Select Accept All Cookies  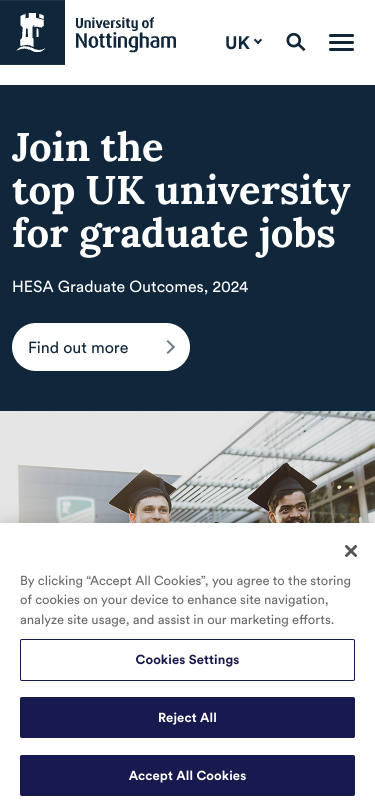(x=188, y=775)
